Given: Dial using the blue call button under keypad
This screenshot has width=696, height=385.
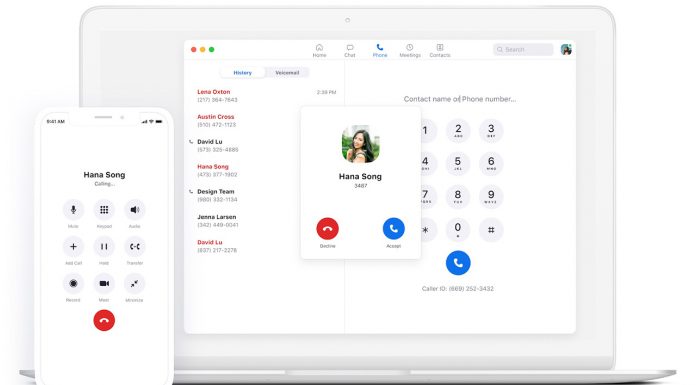Looking at the screenshot, I should 458,263.
